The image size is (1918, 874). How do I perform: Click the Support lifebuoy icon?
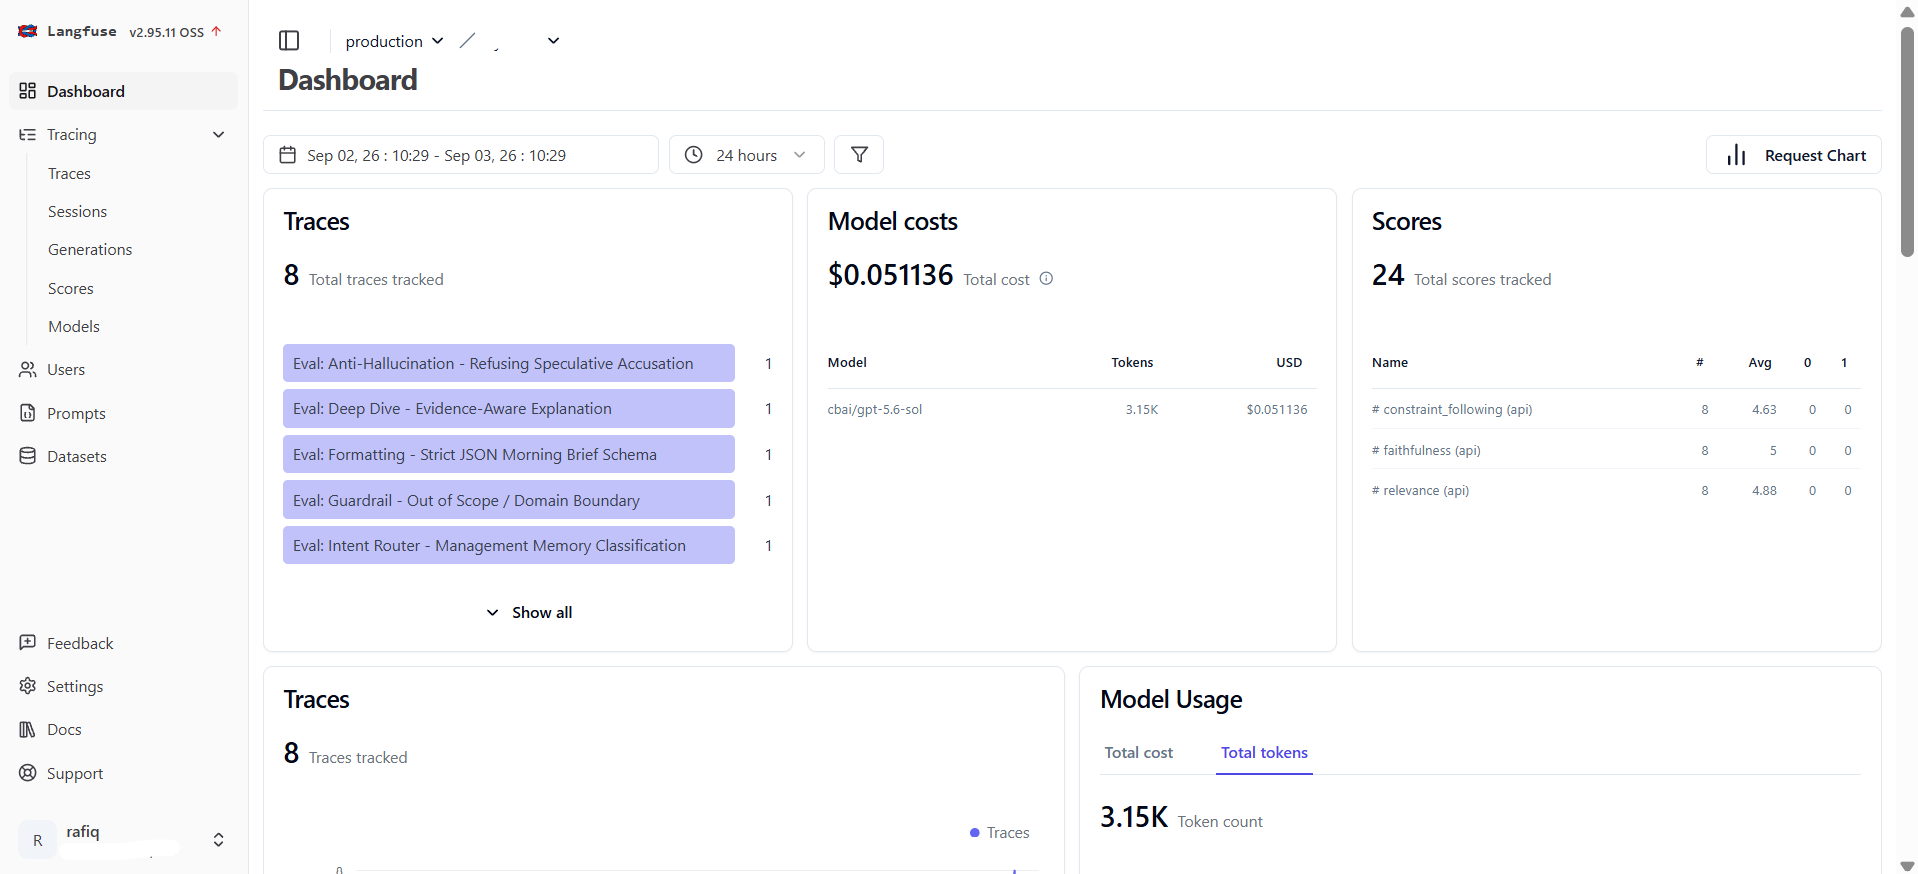[28, 773]
